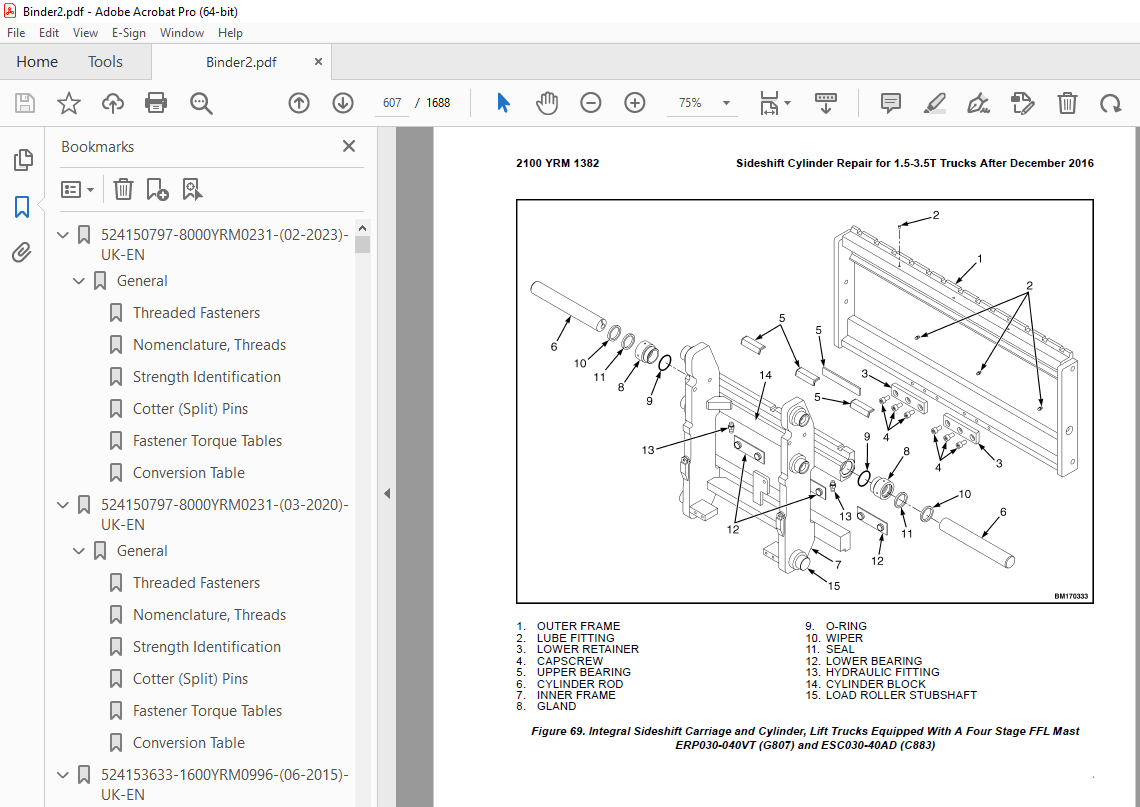Click the '2100 YRM 1382' page header
Screen dimensions: 1140x807
(x=558, y=164)
